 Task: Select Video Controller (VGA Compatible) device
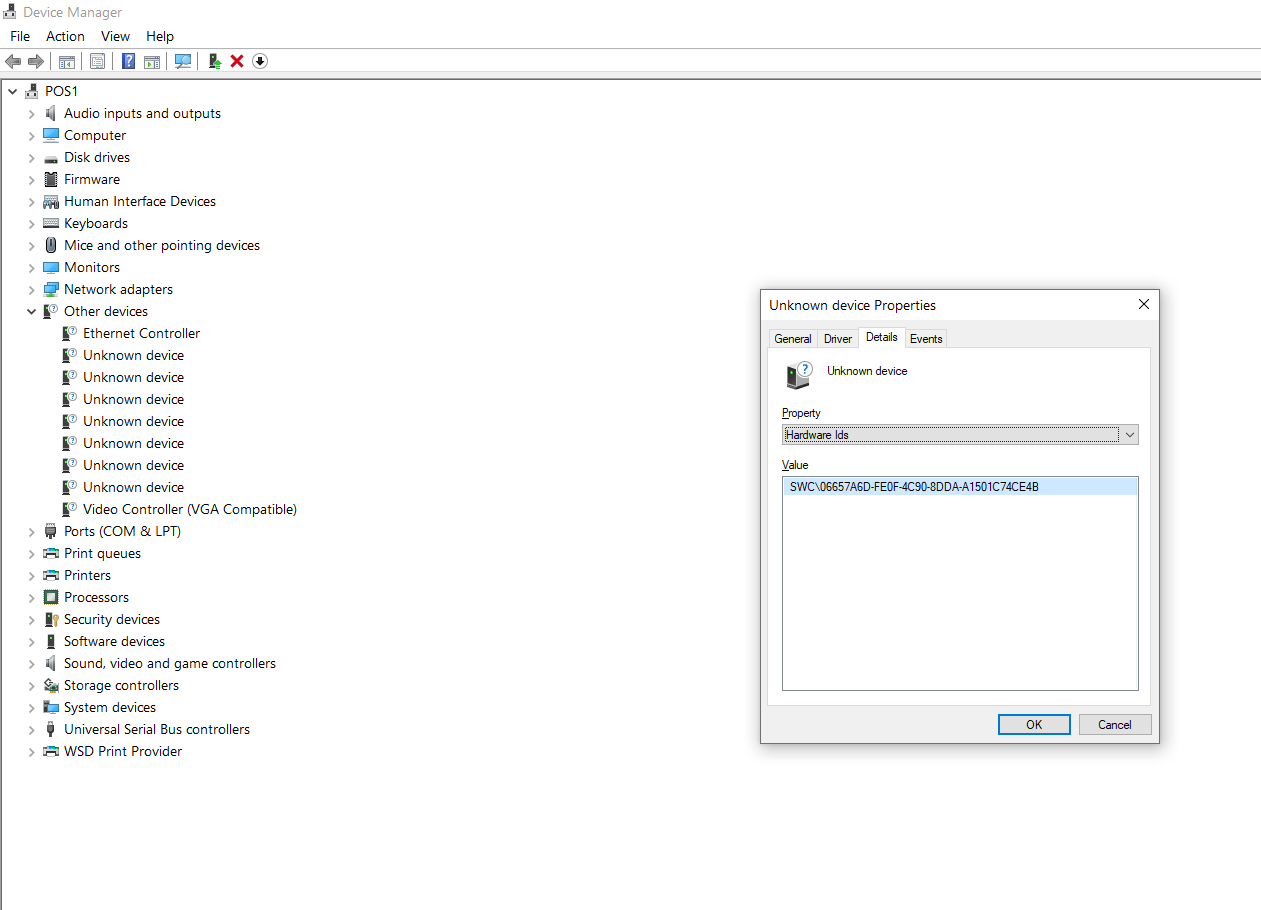click(x=189, y=509)
